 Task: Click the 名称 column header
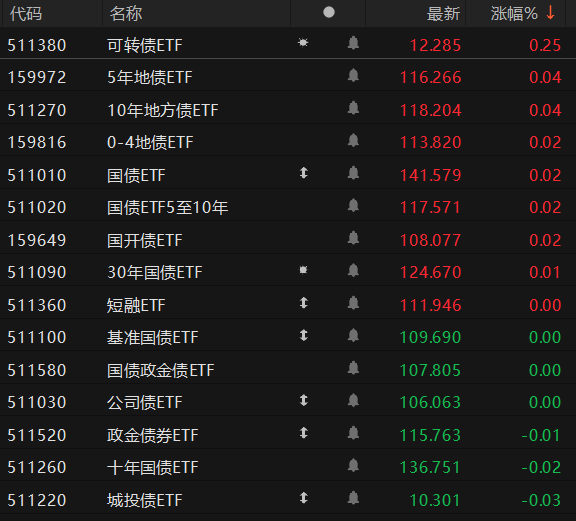click(x=126, y=14)
